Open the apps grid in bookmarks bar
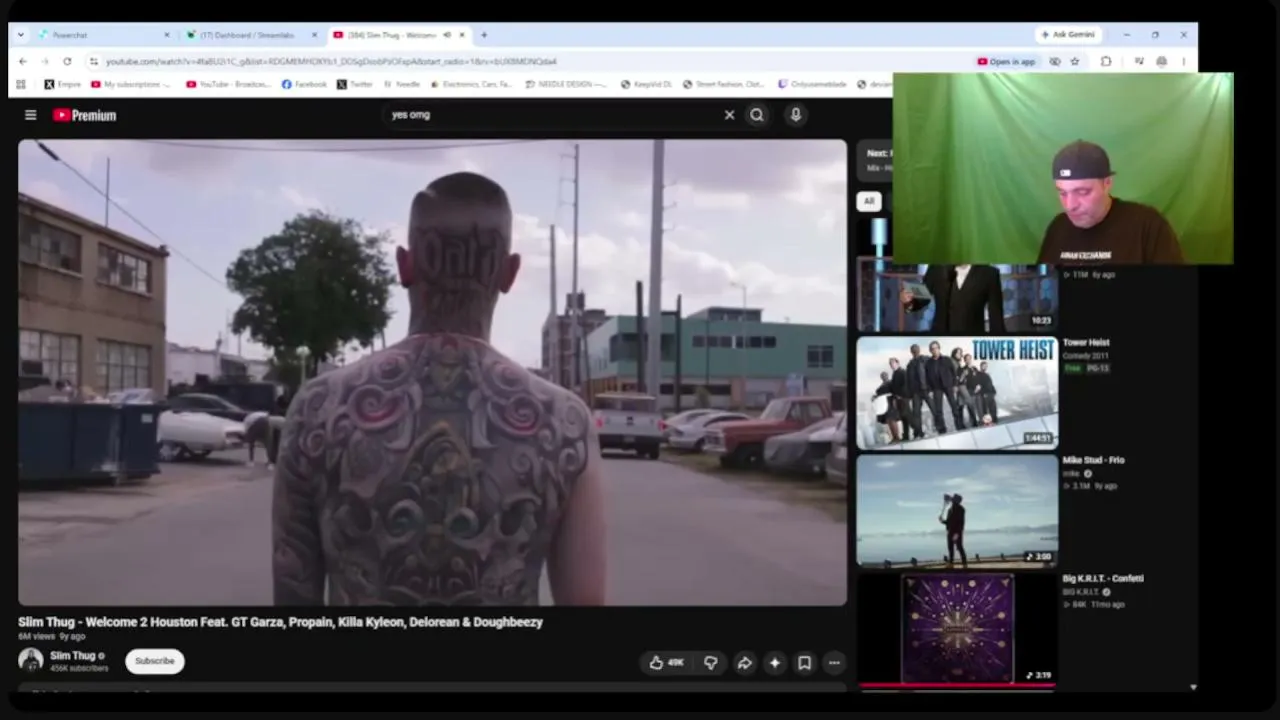This screenshot has width=1280, height=720. (x=21, y=85)
